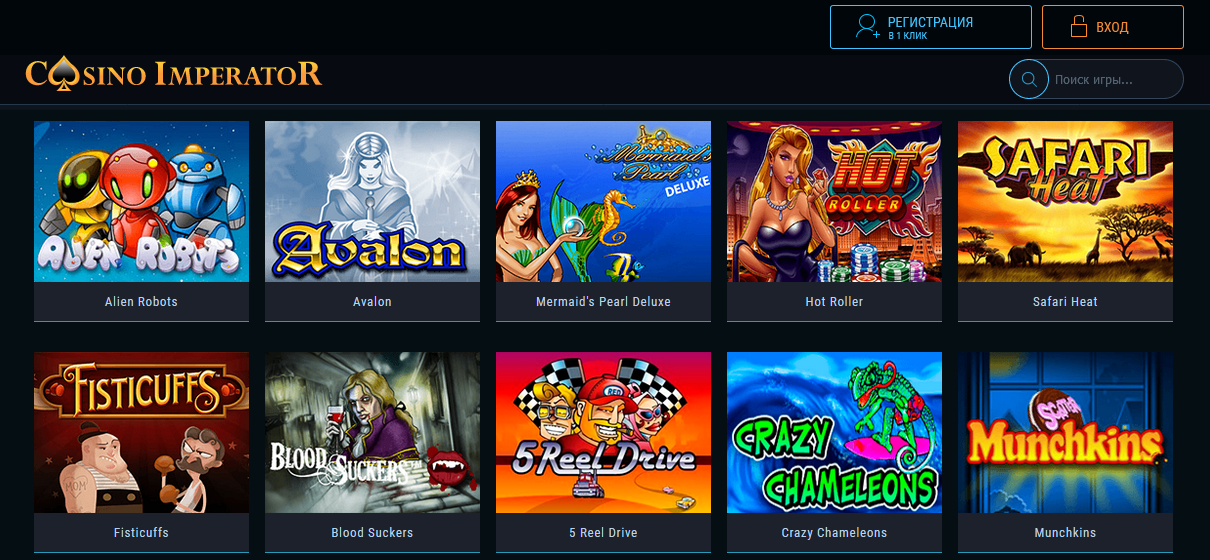Click the Safari Heat title link
This screenshot has width=1210, height=560.
coord(1065,302)
